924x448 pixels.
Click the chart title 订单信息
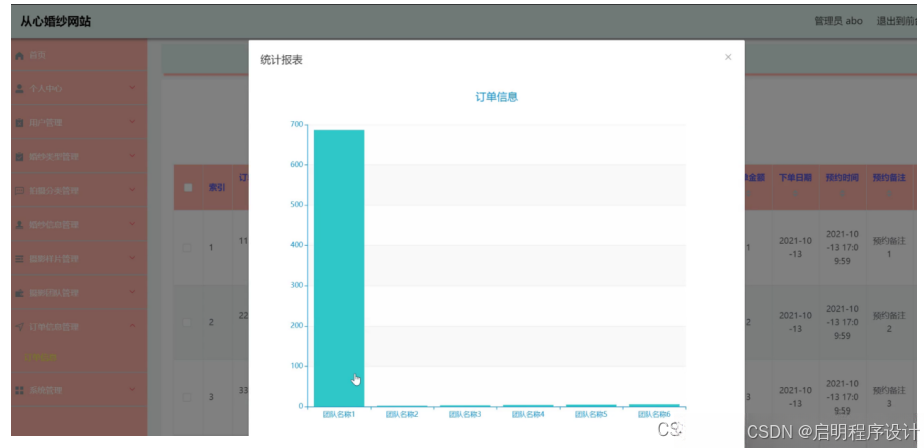[497, 97]
